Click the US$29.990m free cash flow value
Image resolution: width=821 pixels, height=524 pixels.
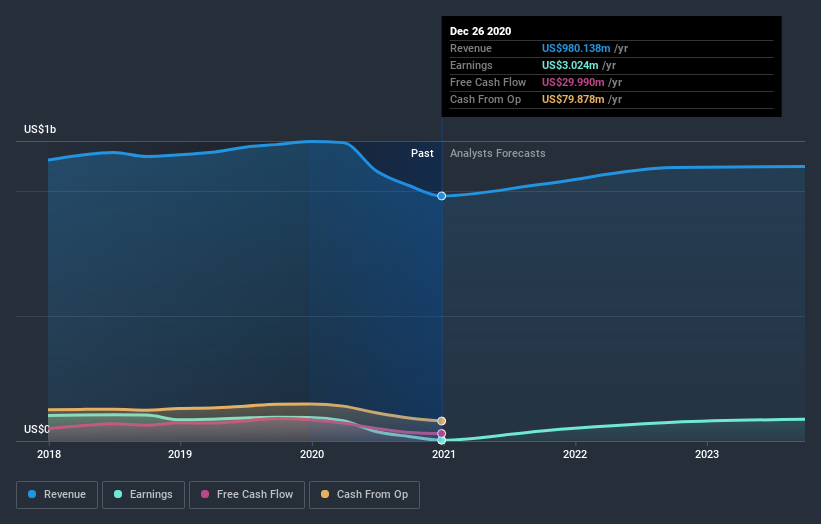[x=573, y=82]
